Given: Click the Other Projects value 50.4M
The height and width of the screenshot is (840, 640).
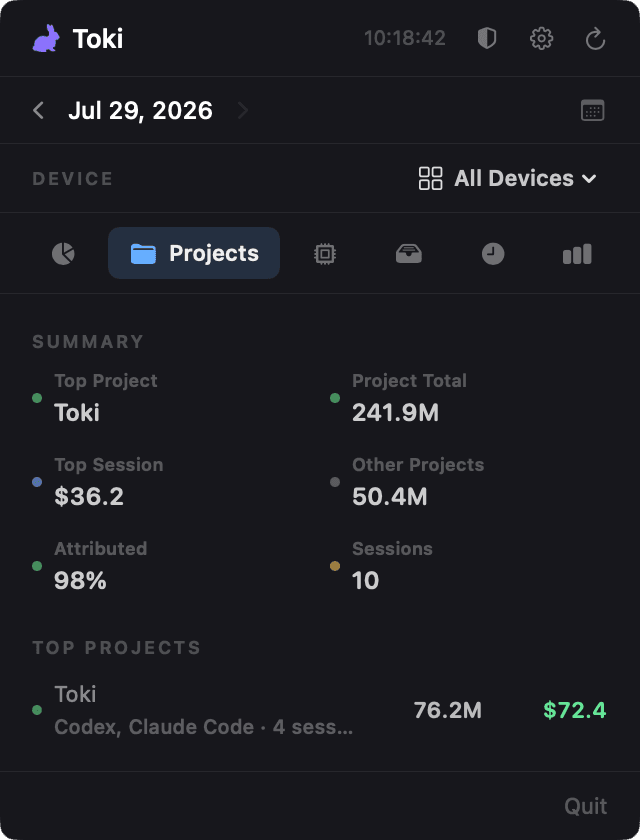Looking at the screenshot, I should (x=389, y=497).
